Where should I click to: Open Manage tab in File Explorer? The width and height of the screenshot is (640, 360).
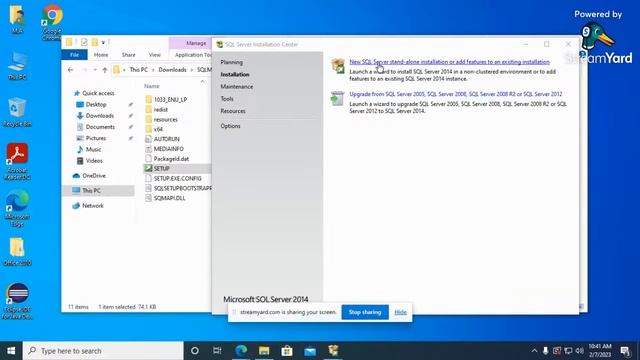click(x=196, y=43)
